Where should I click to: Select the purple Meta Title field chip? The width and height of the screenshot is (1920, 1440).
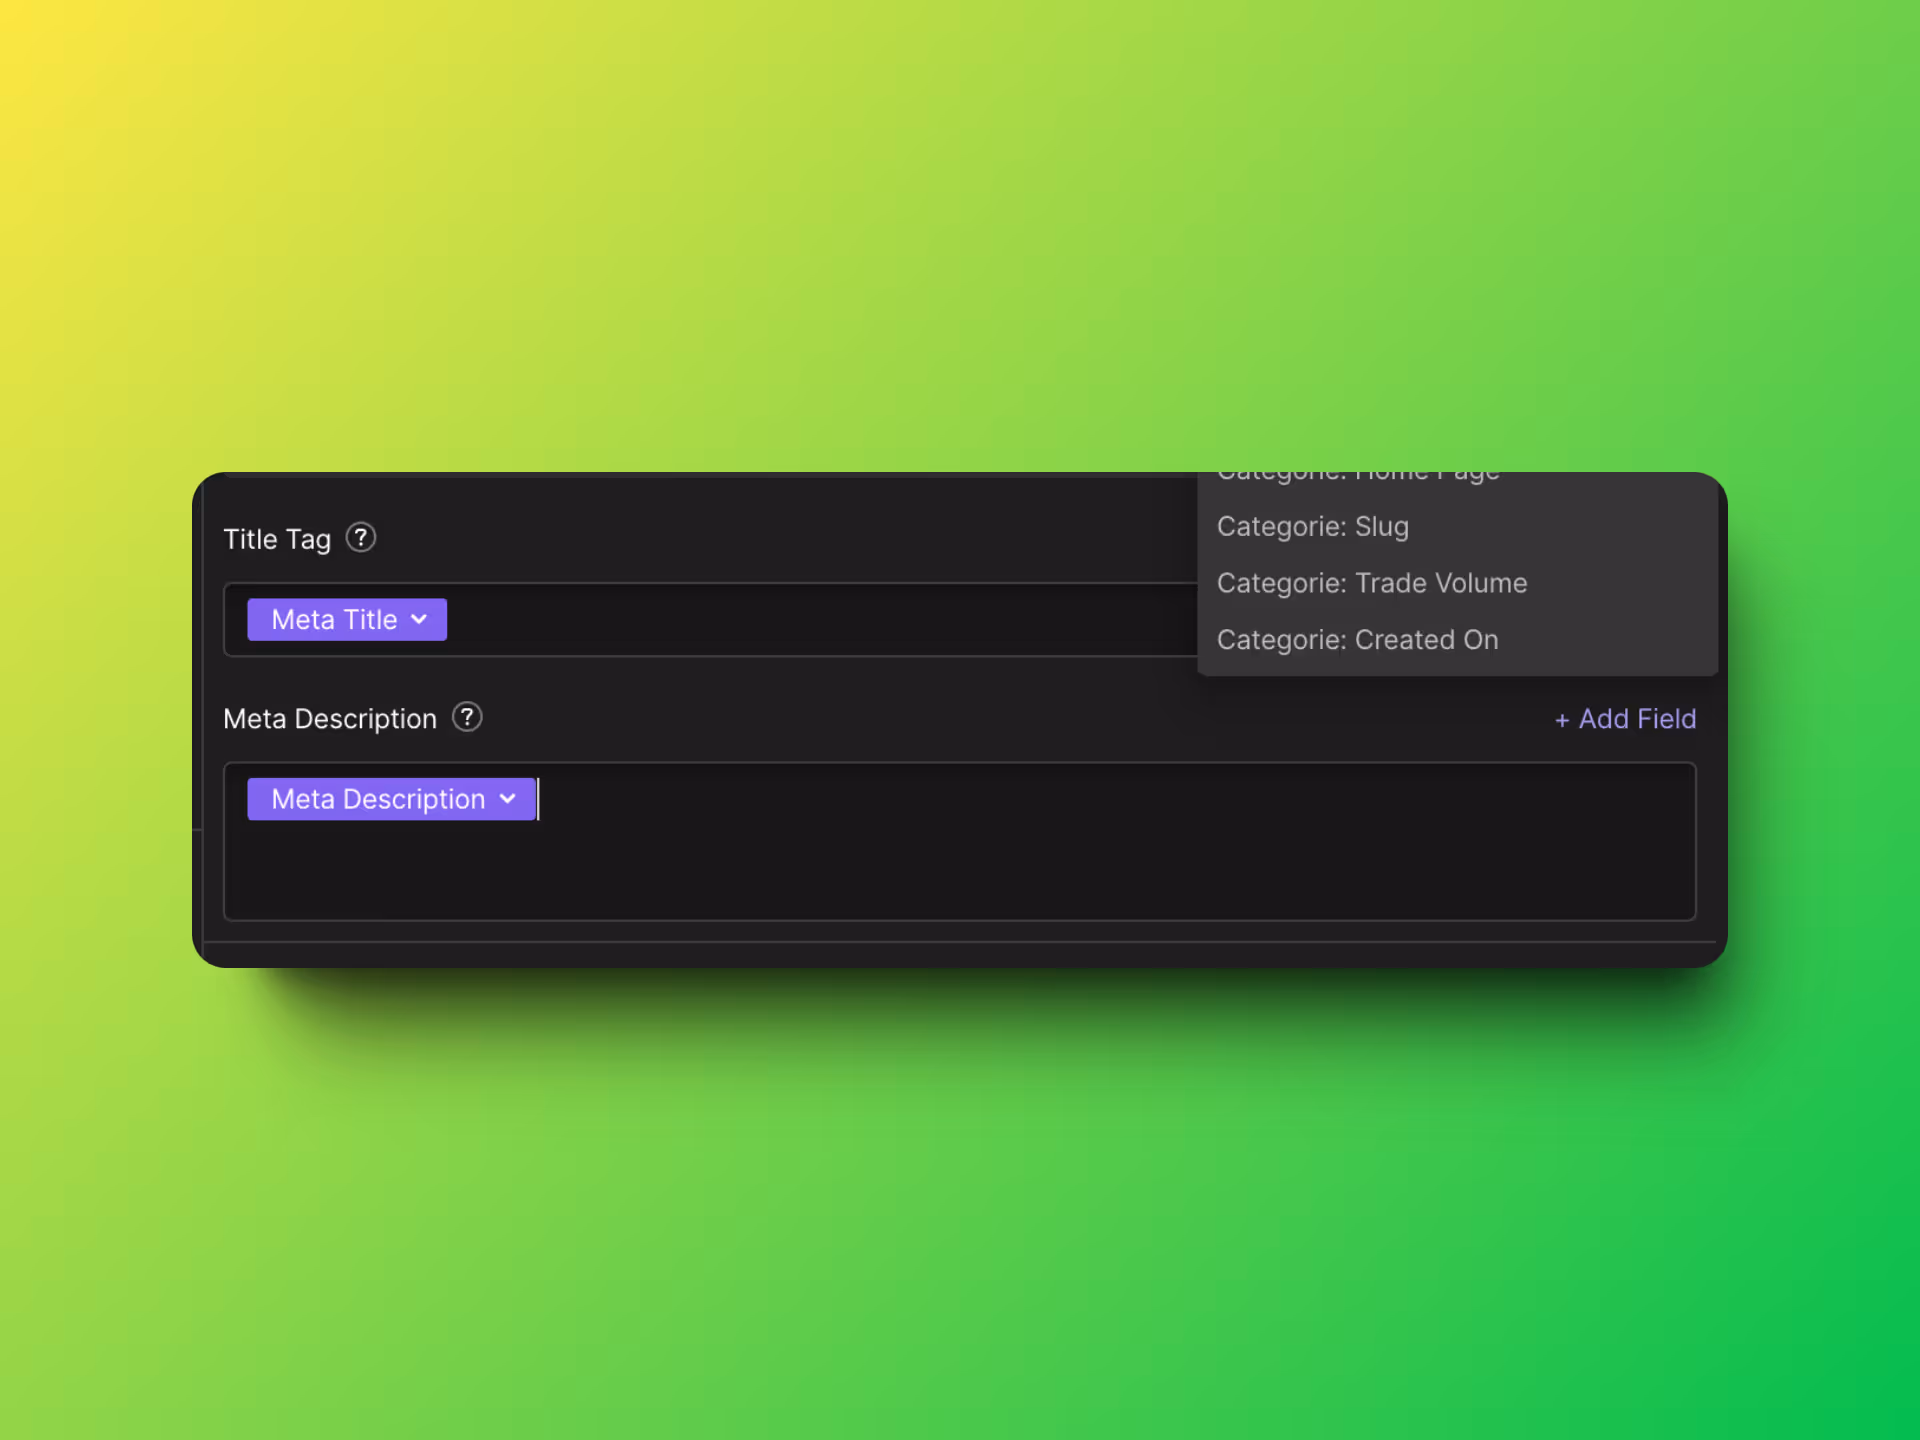[335, 619]
